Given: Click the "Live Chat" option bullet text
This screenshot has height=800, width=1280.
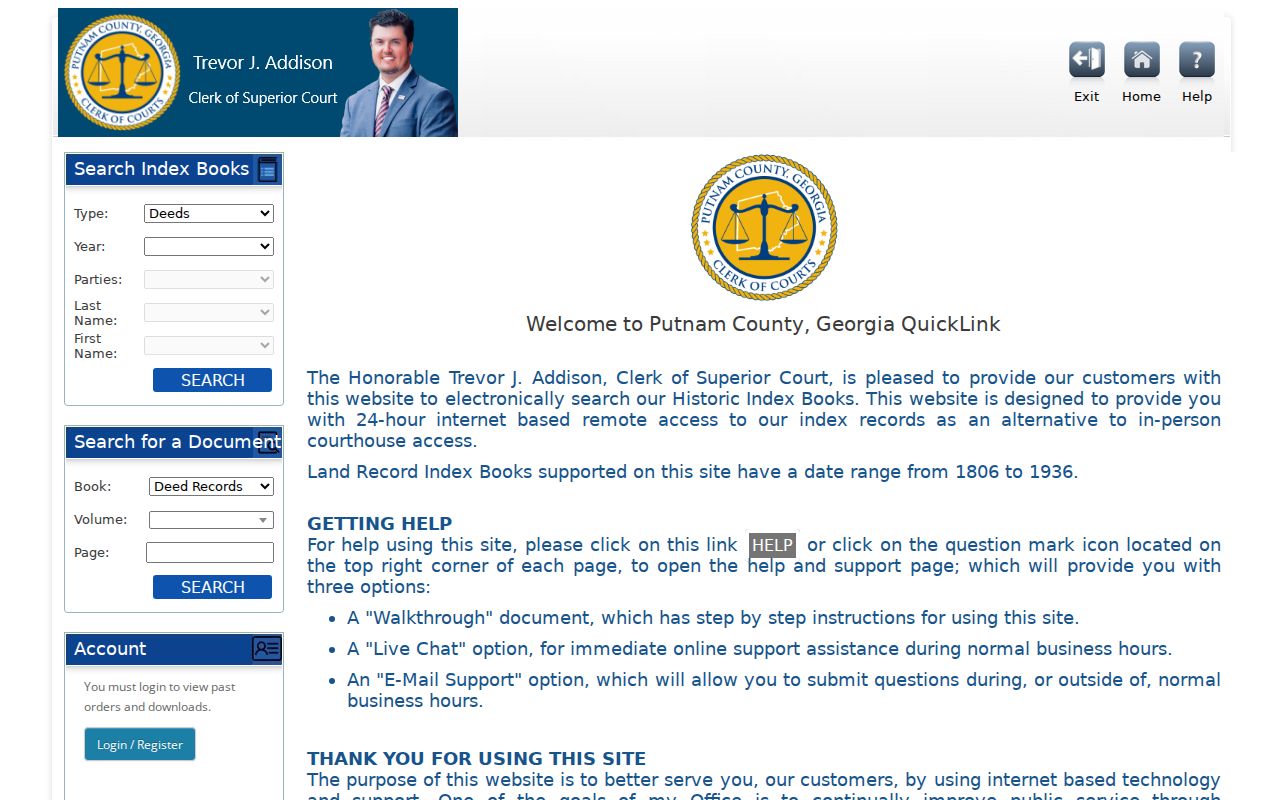Looking at the screenshot, I should coord(759,649).
